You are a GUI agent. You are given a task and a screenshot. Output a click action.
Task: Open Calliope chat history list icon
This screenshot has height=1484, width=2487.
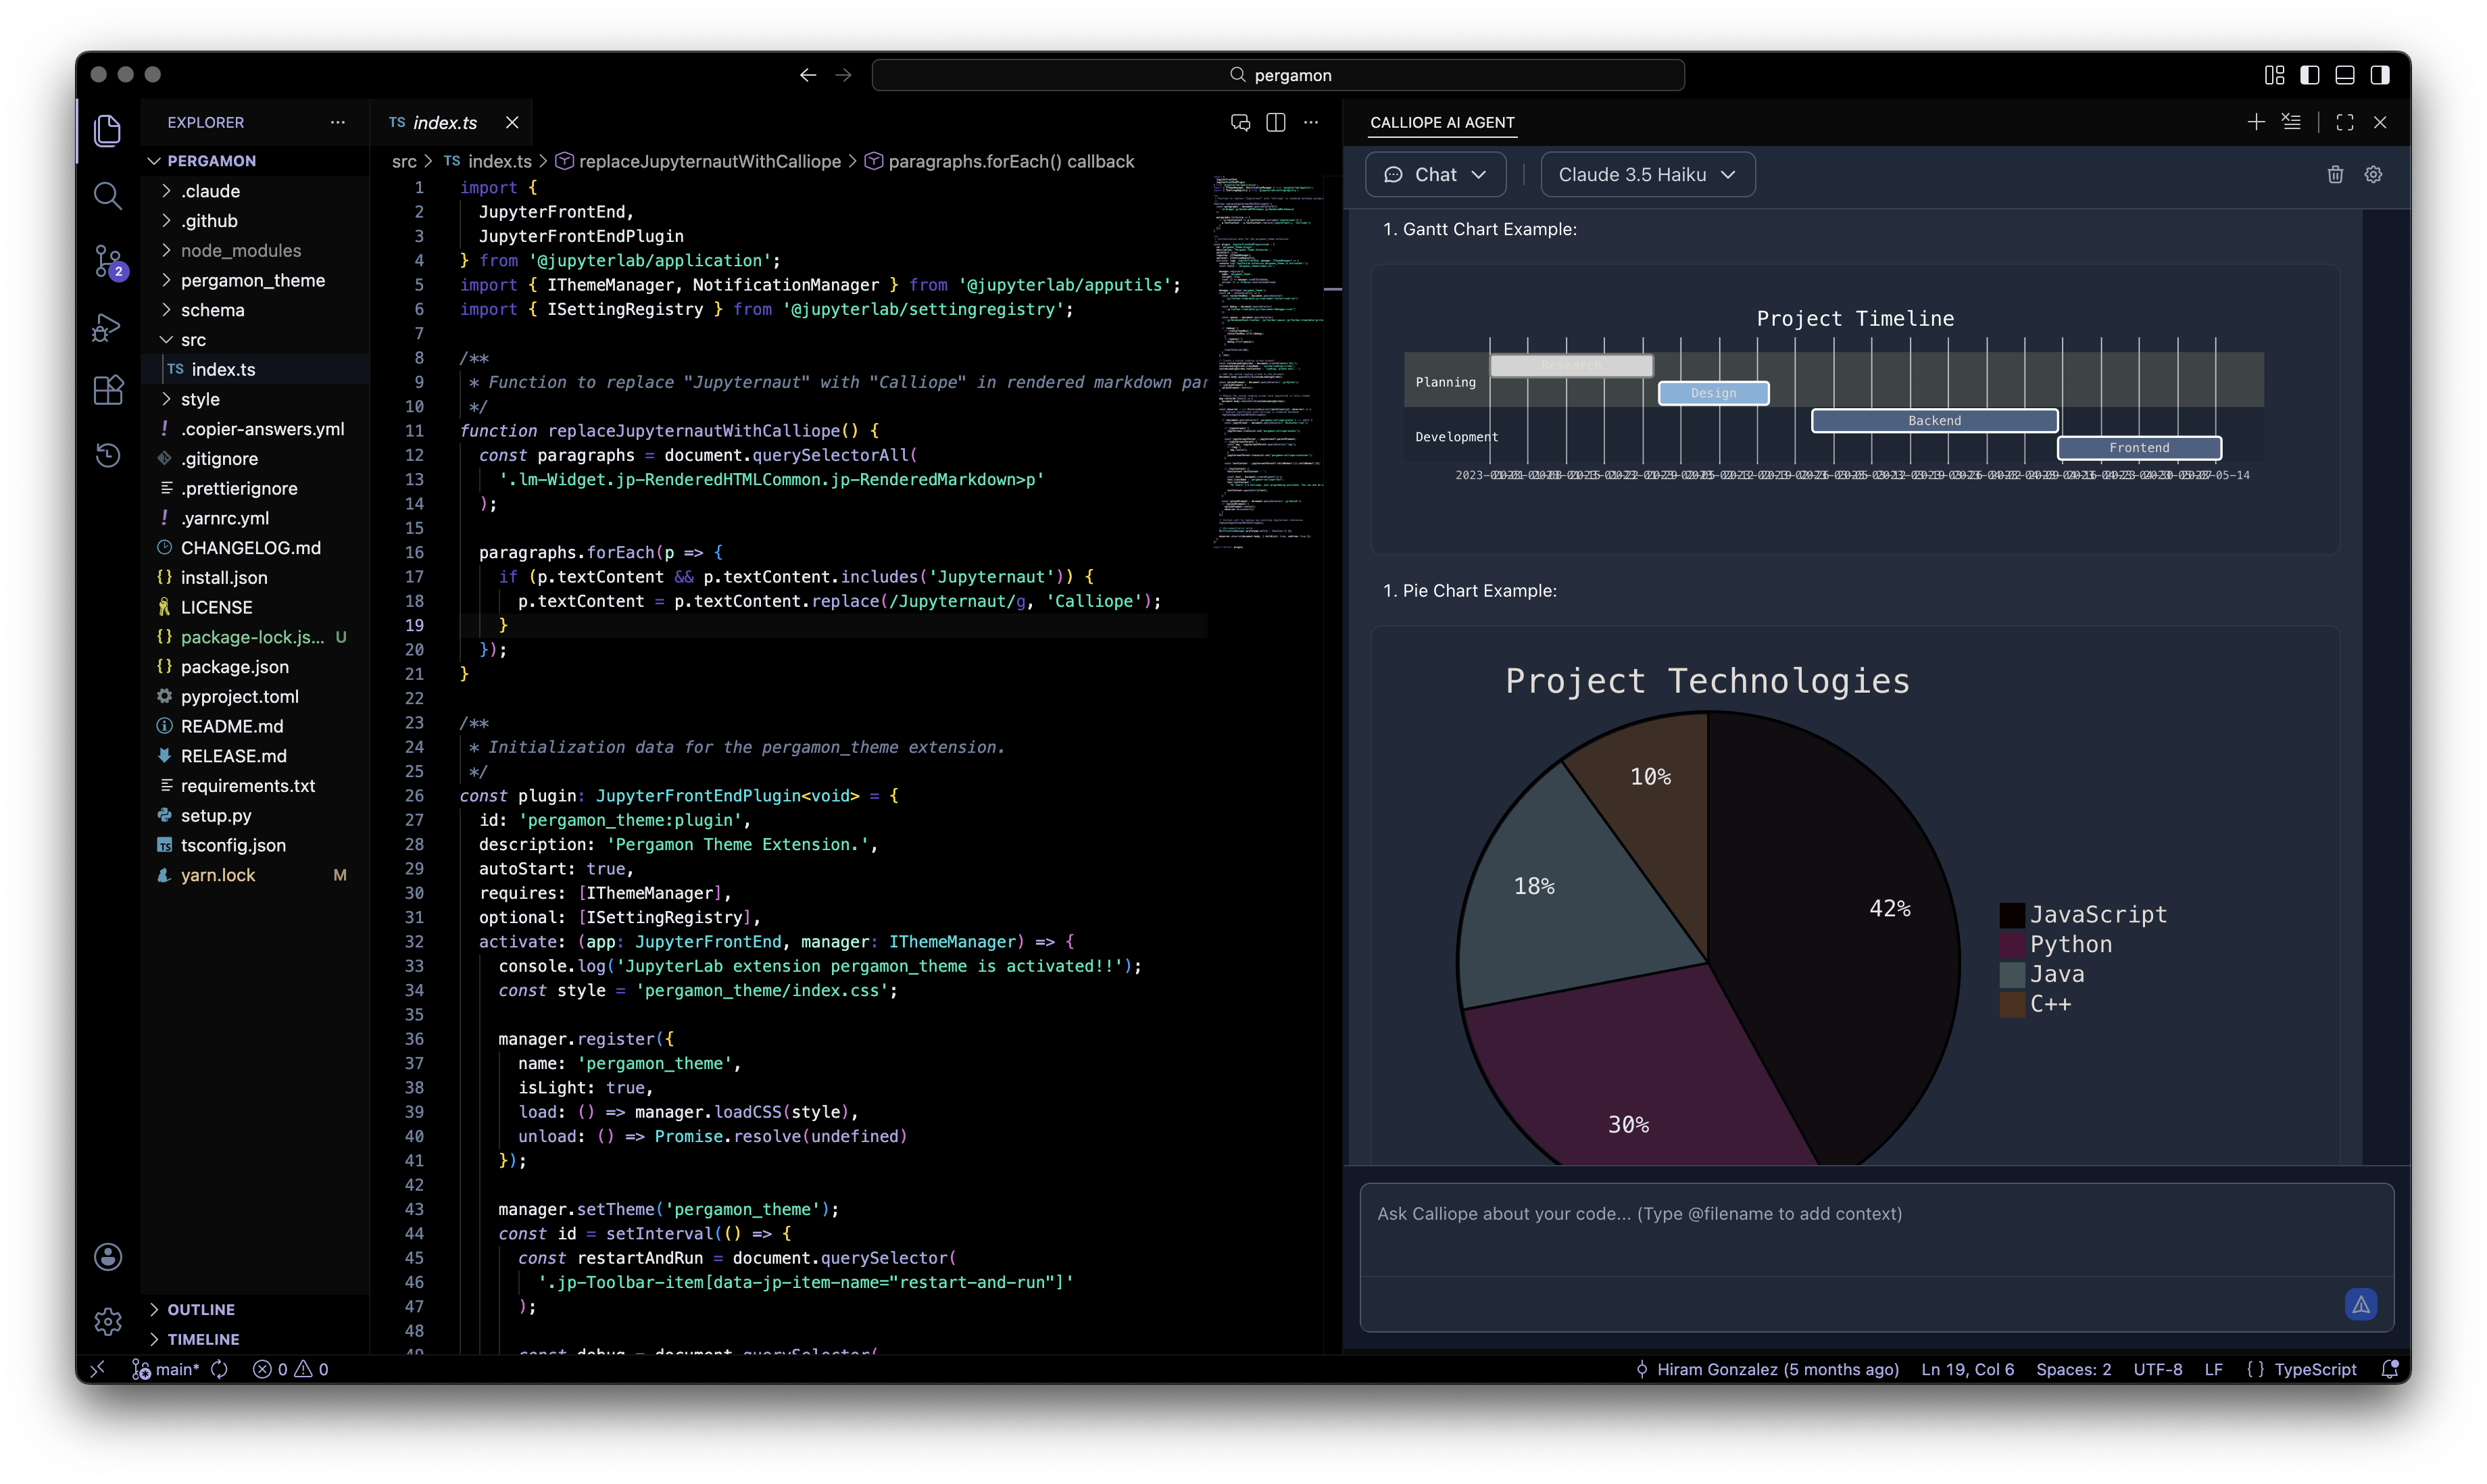tap(2291, 122)
